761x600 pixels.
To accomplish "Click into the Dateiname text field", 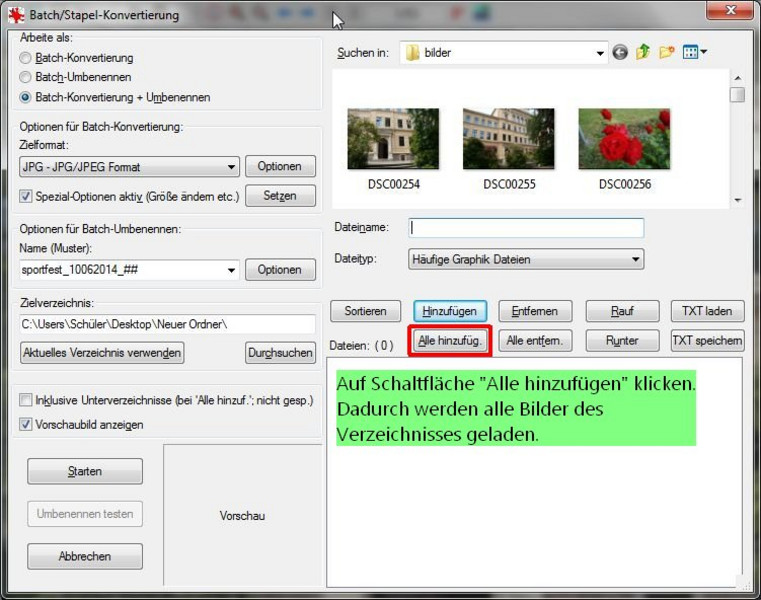I will click(526, 228).
